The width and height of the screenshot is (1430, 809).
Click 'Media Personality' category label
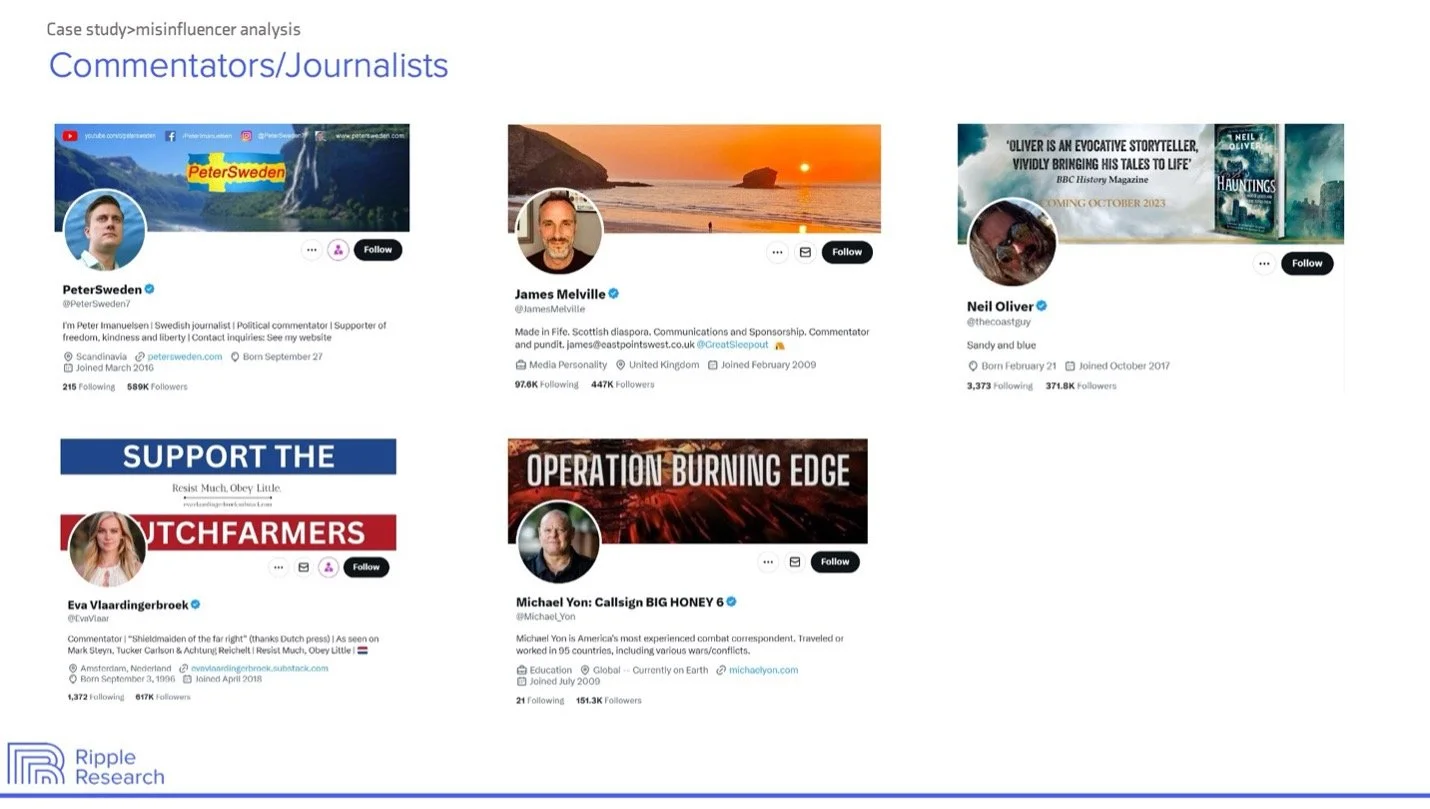tap(568, 365)
